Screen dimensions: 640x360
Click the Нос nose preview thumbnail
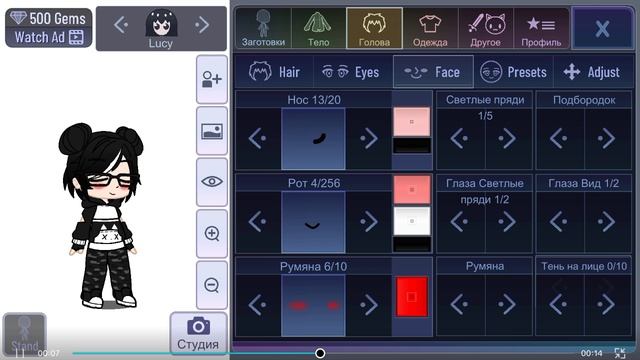(x=313, y=138)
